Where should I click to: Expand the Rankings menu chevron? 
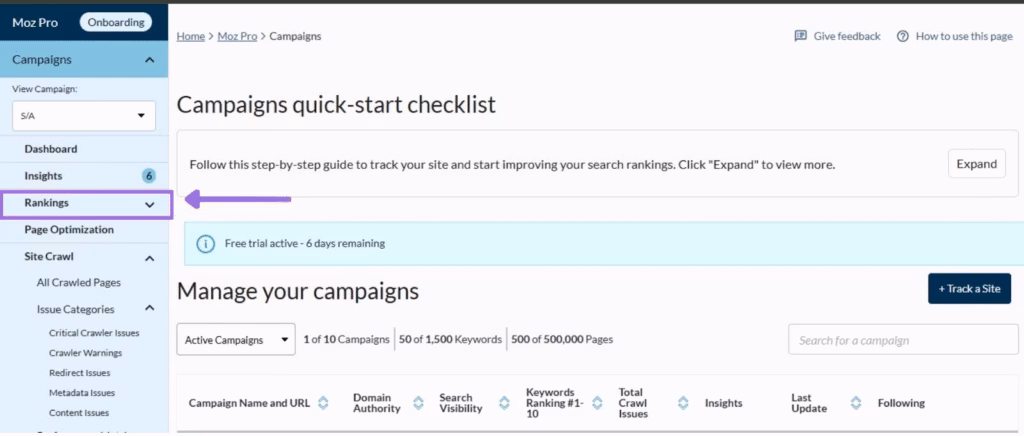click(150, 204)
